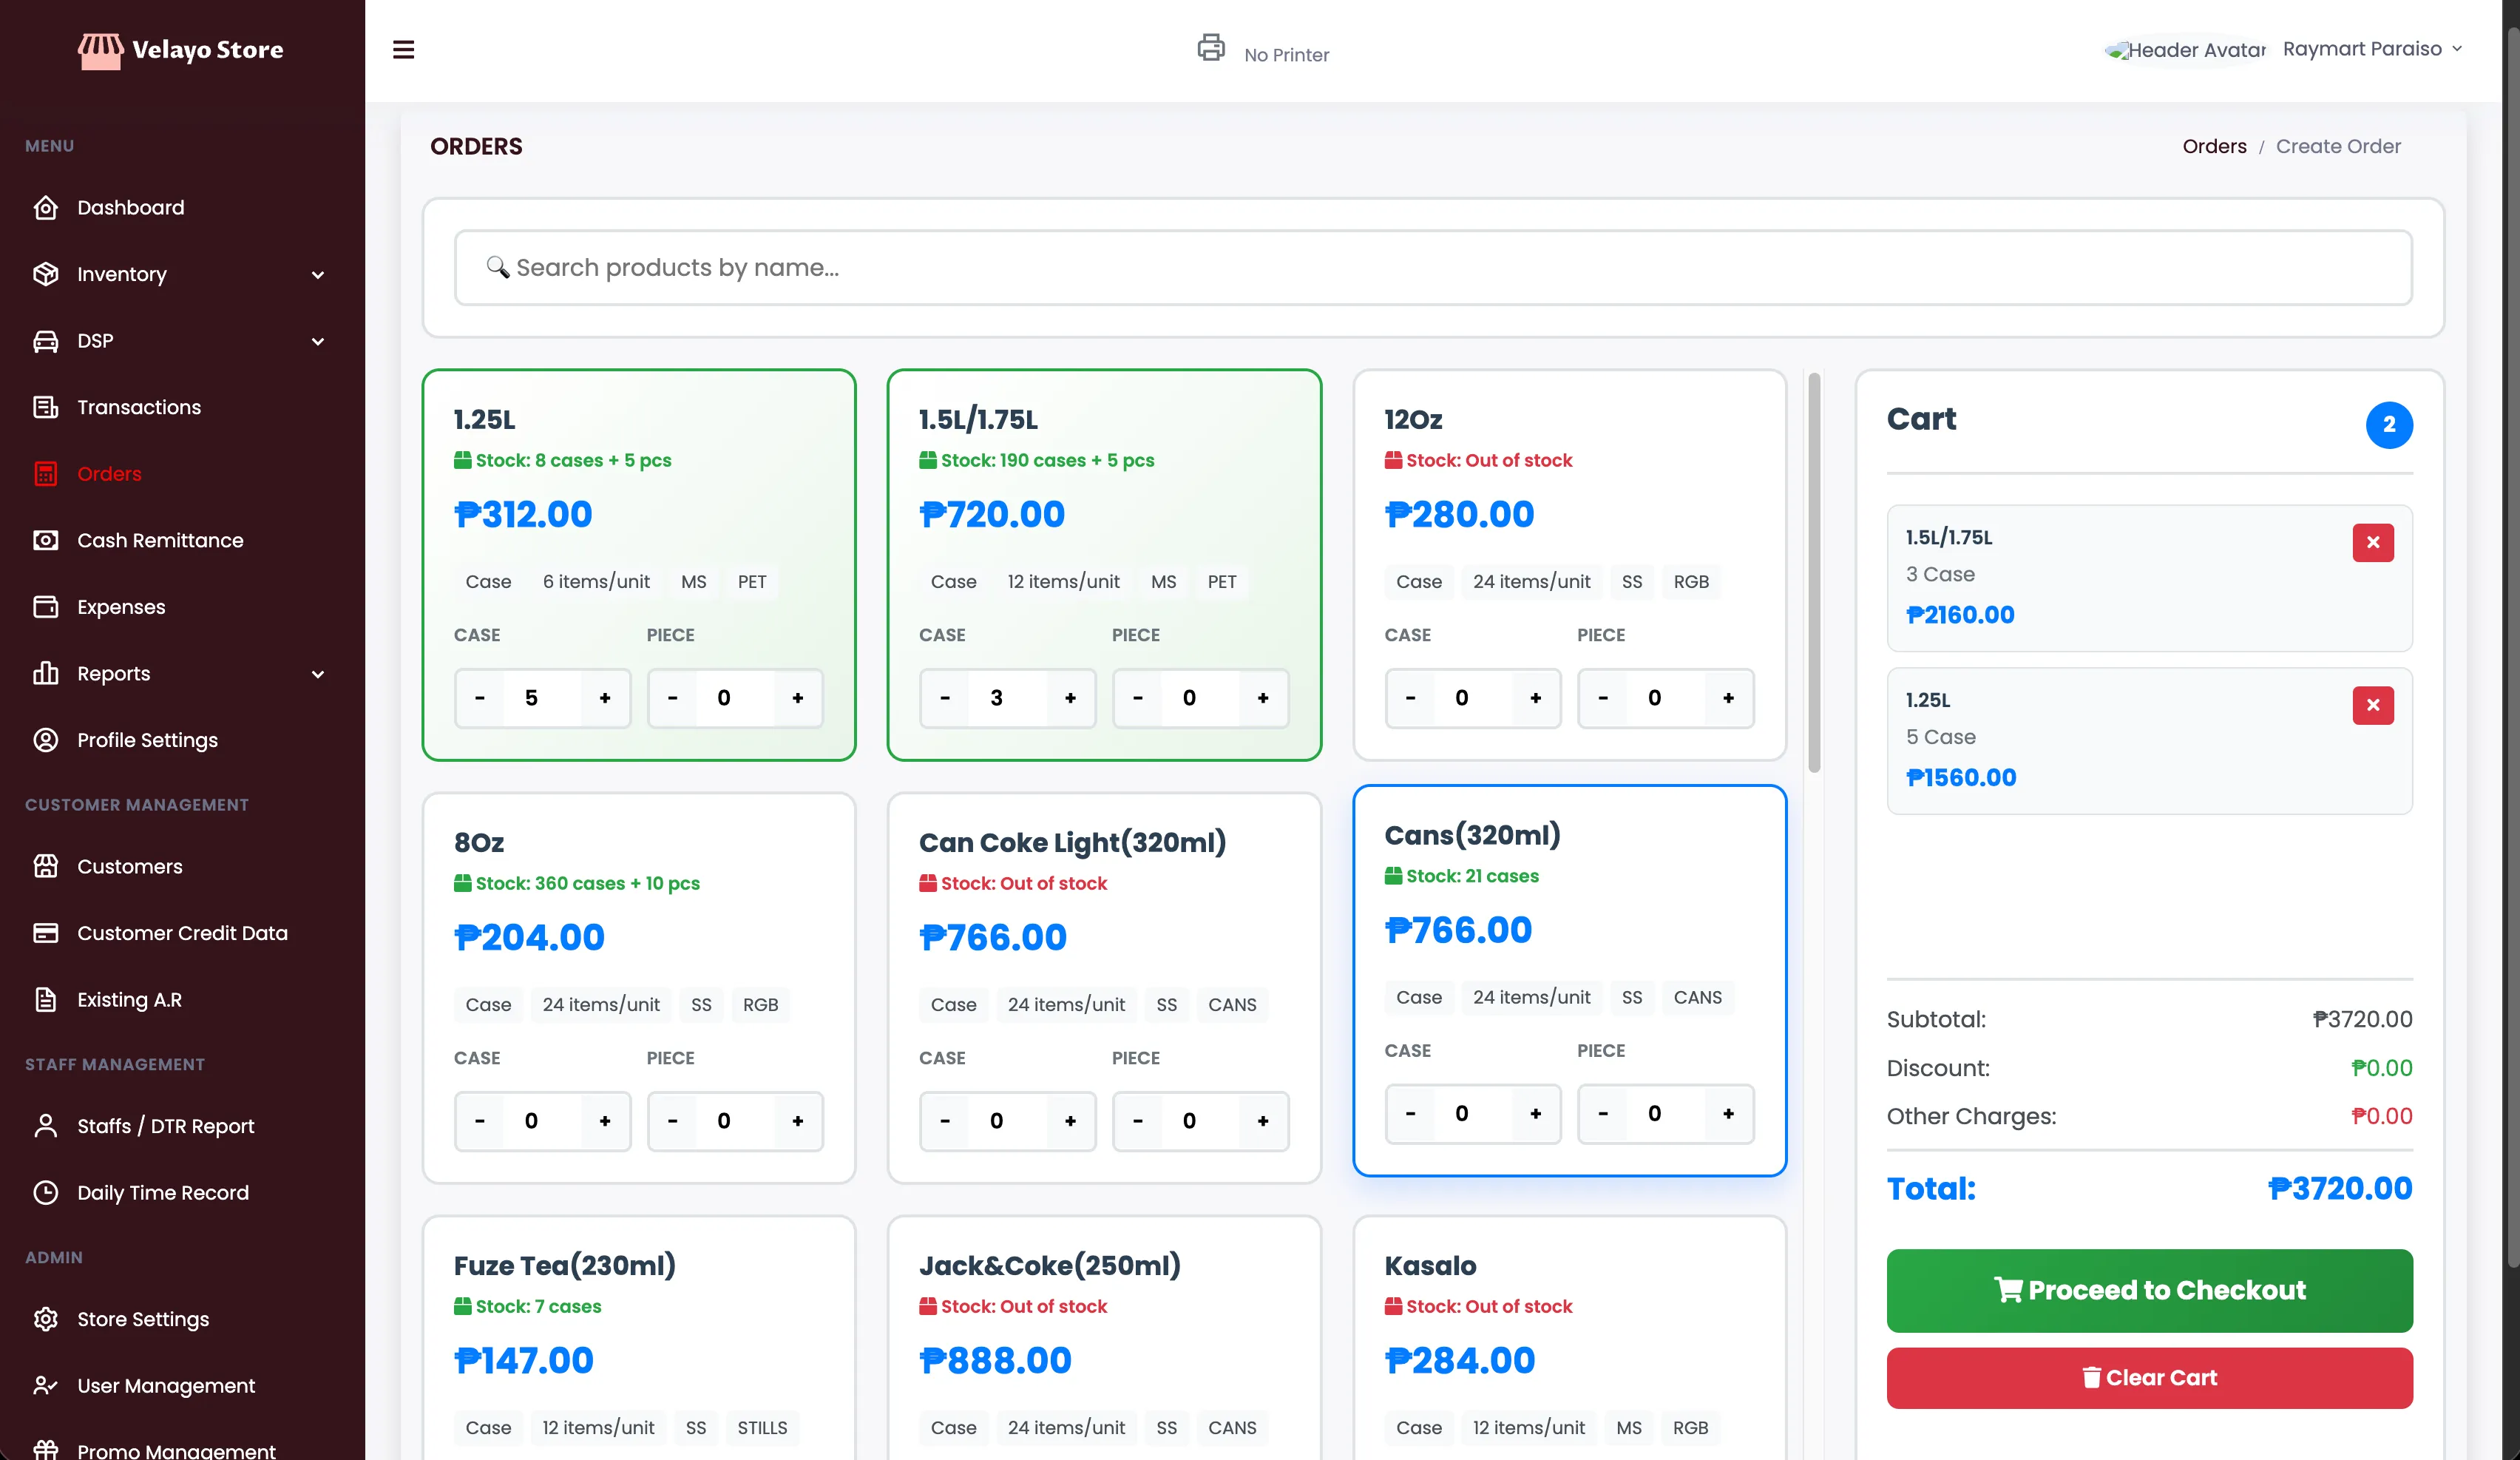This screenshot has width=2520, height=1460.
Task: Click the Header Avatar image
Action: pyautogui.click(x=2186, y=50)
